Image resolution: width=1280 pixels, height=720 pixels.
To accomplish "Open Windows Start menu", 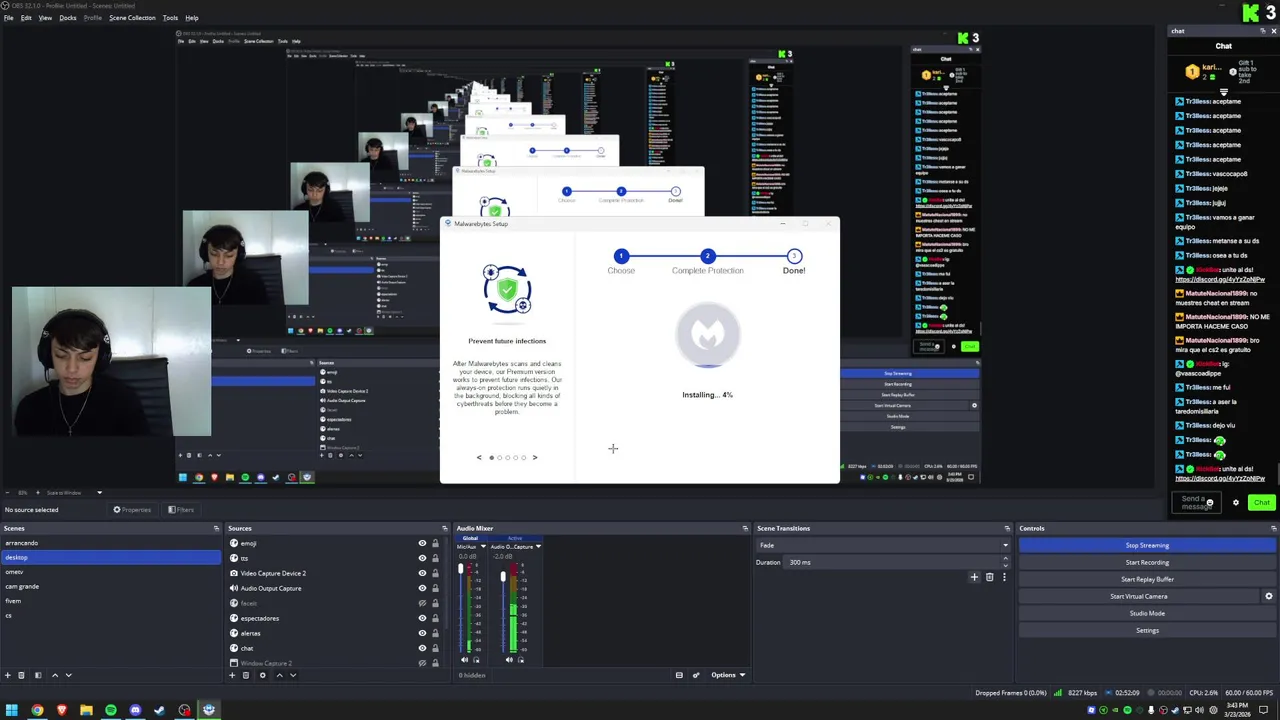I will [12, 710].
